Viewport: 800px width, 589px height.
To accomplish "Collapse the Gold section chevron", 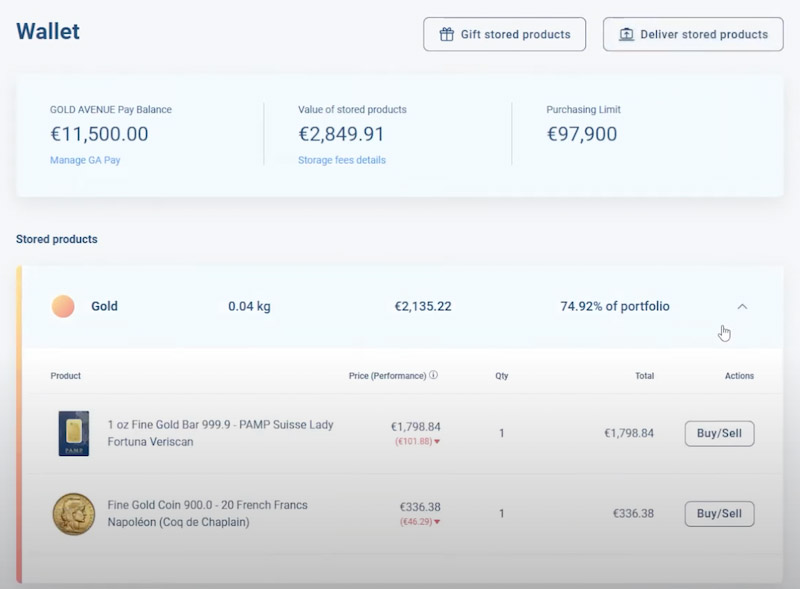I will coord(742,306).
